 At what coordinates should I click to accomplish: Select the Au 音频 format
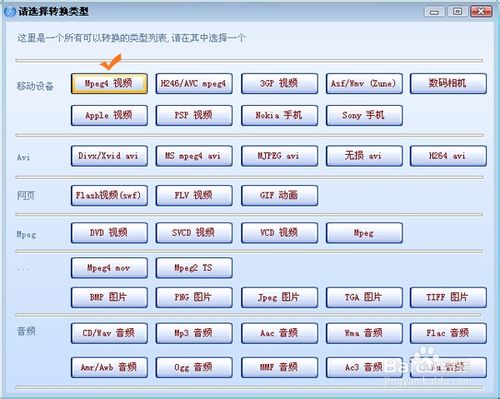coord(448,367)
